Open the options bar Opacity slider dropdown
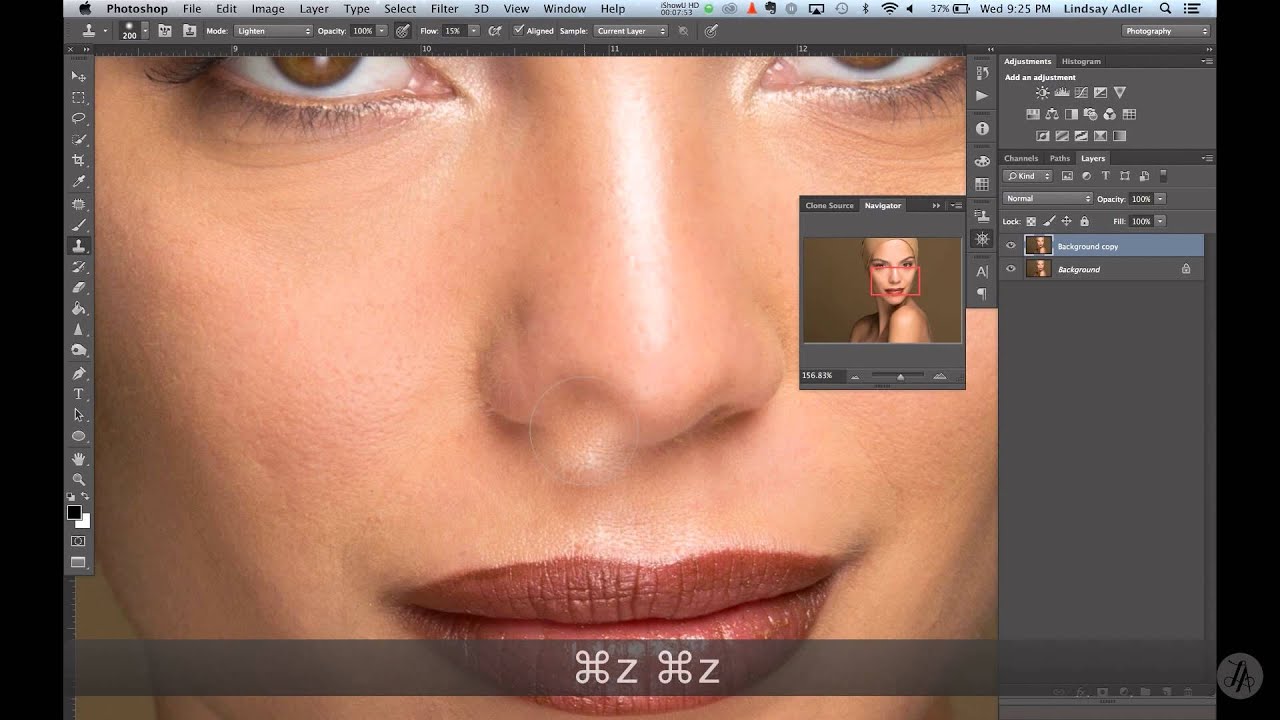Screen dimensions: 1280x720 point(382,31)
